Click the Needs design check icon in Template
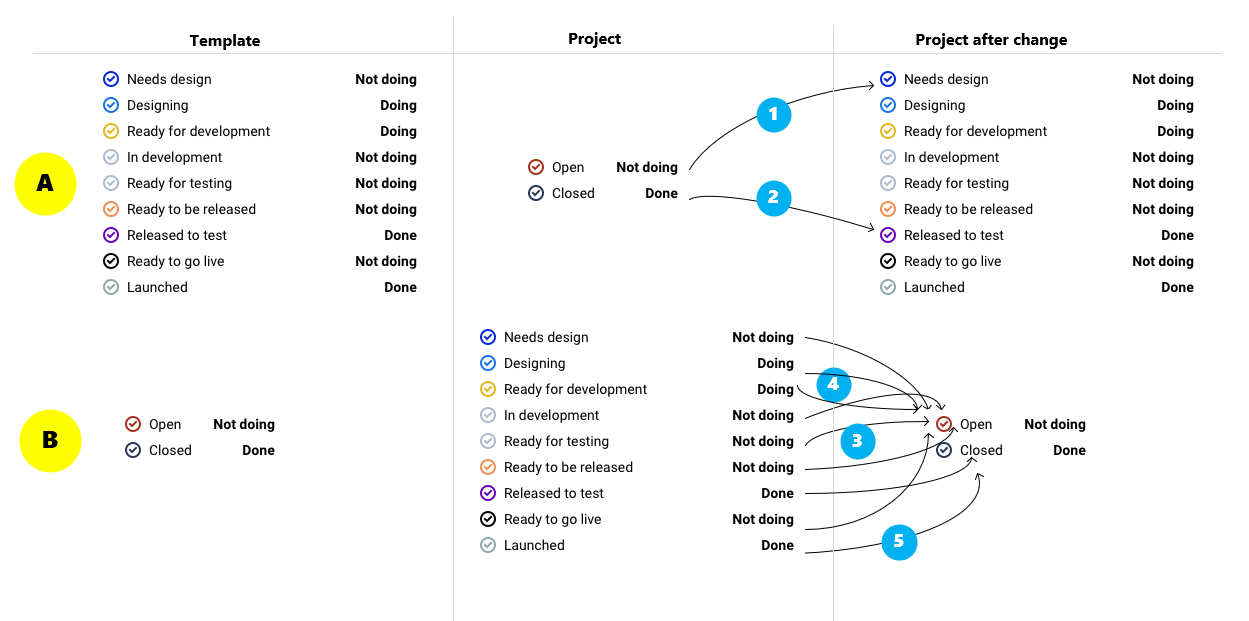Screen dimensions: 1249x621 [x=111, y=79]
